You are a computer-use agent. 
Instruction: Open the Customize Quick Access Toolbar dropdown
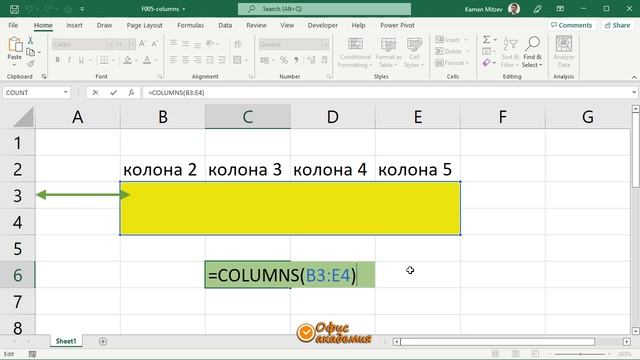82,9
